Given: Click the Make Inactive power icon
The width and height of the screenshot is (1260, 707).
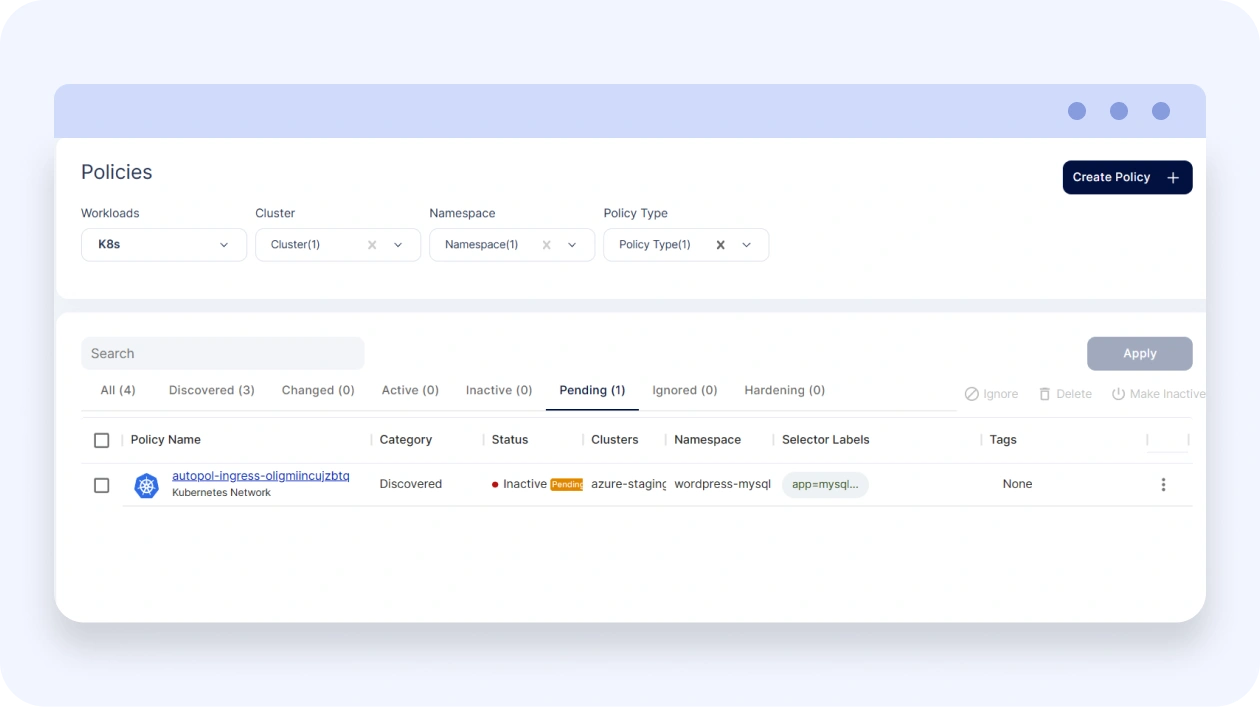Looking at the screenshot, I should (1119, 394).
